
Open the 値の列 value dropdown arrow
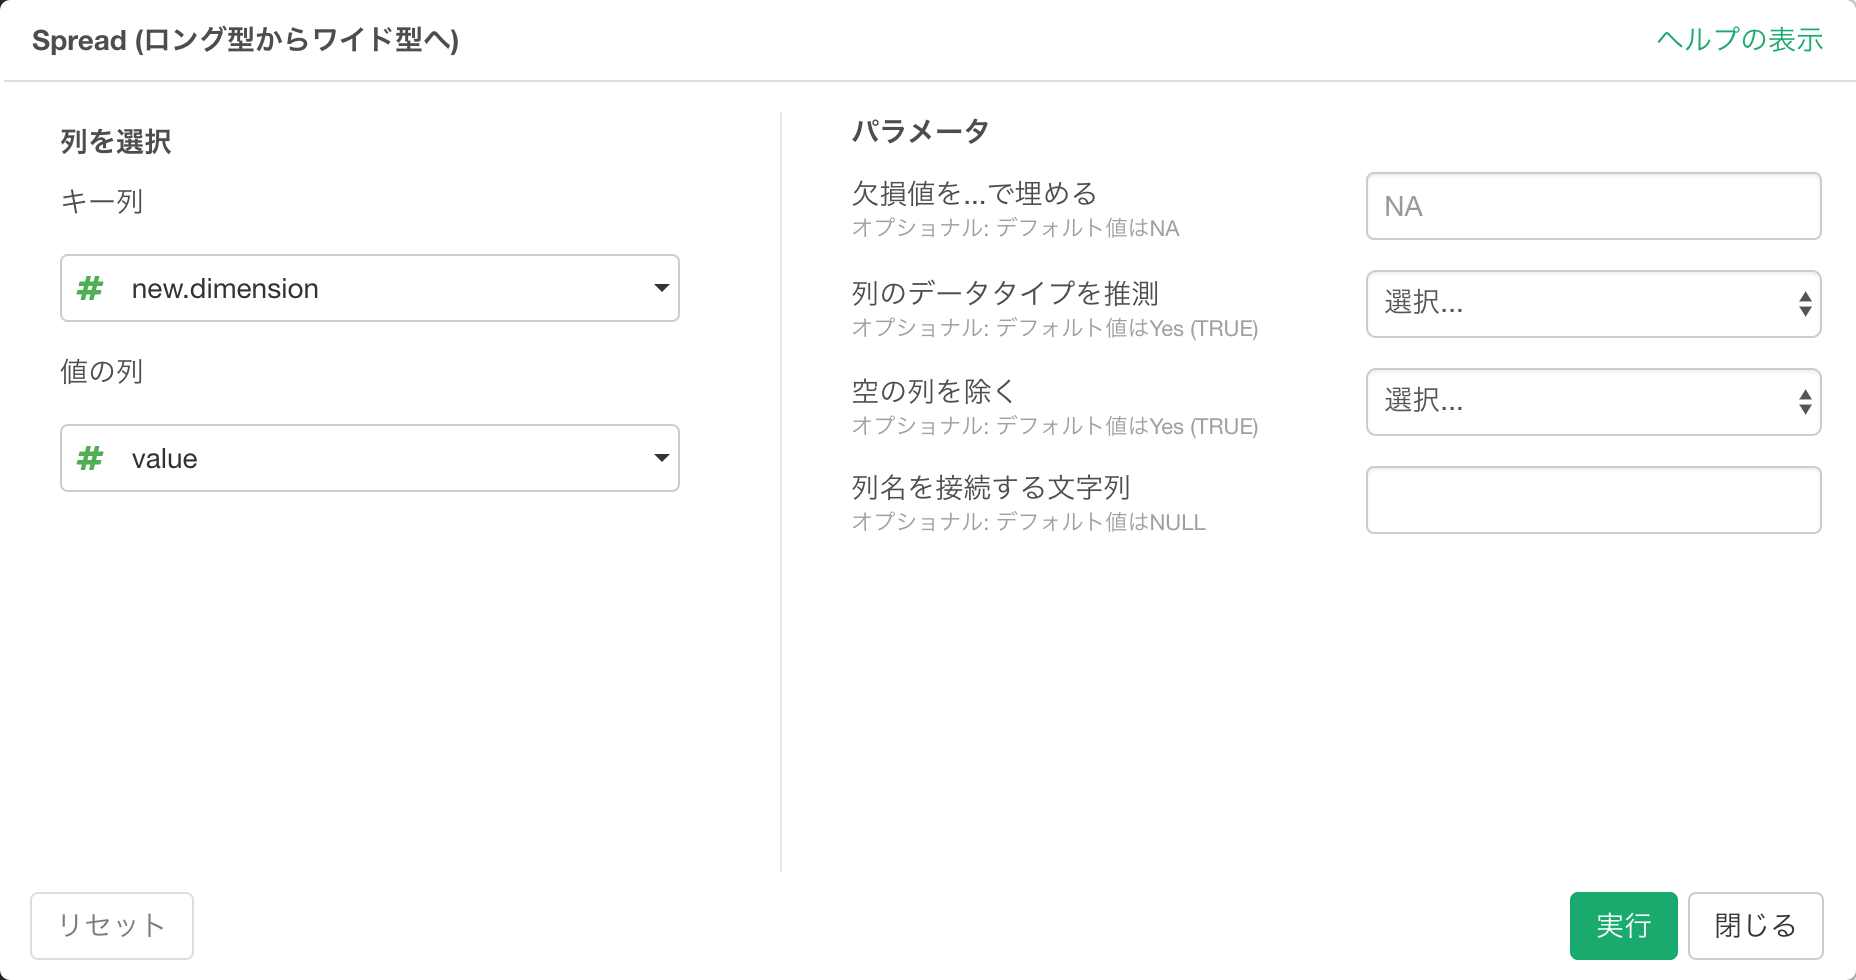[661, 458]
